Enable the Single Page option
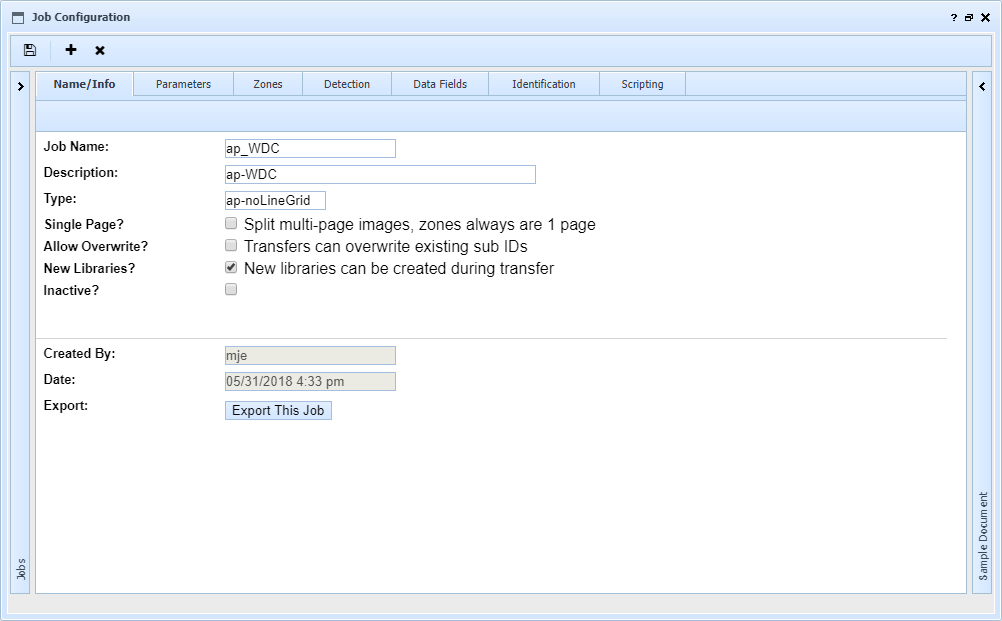Viewport: 1002px width, 621px height. pos(231,223)
